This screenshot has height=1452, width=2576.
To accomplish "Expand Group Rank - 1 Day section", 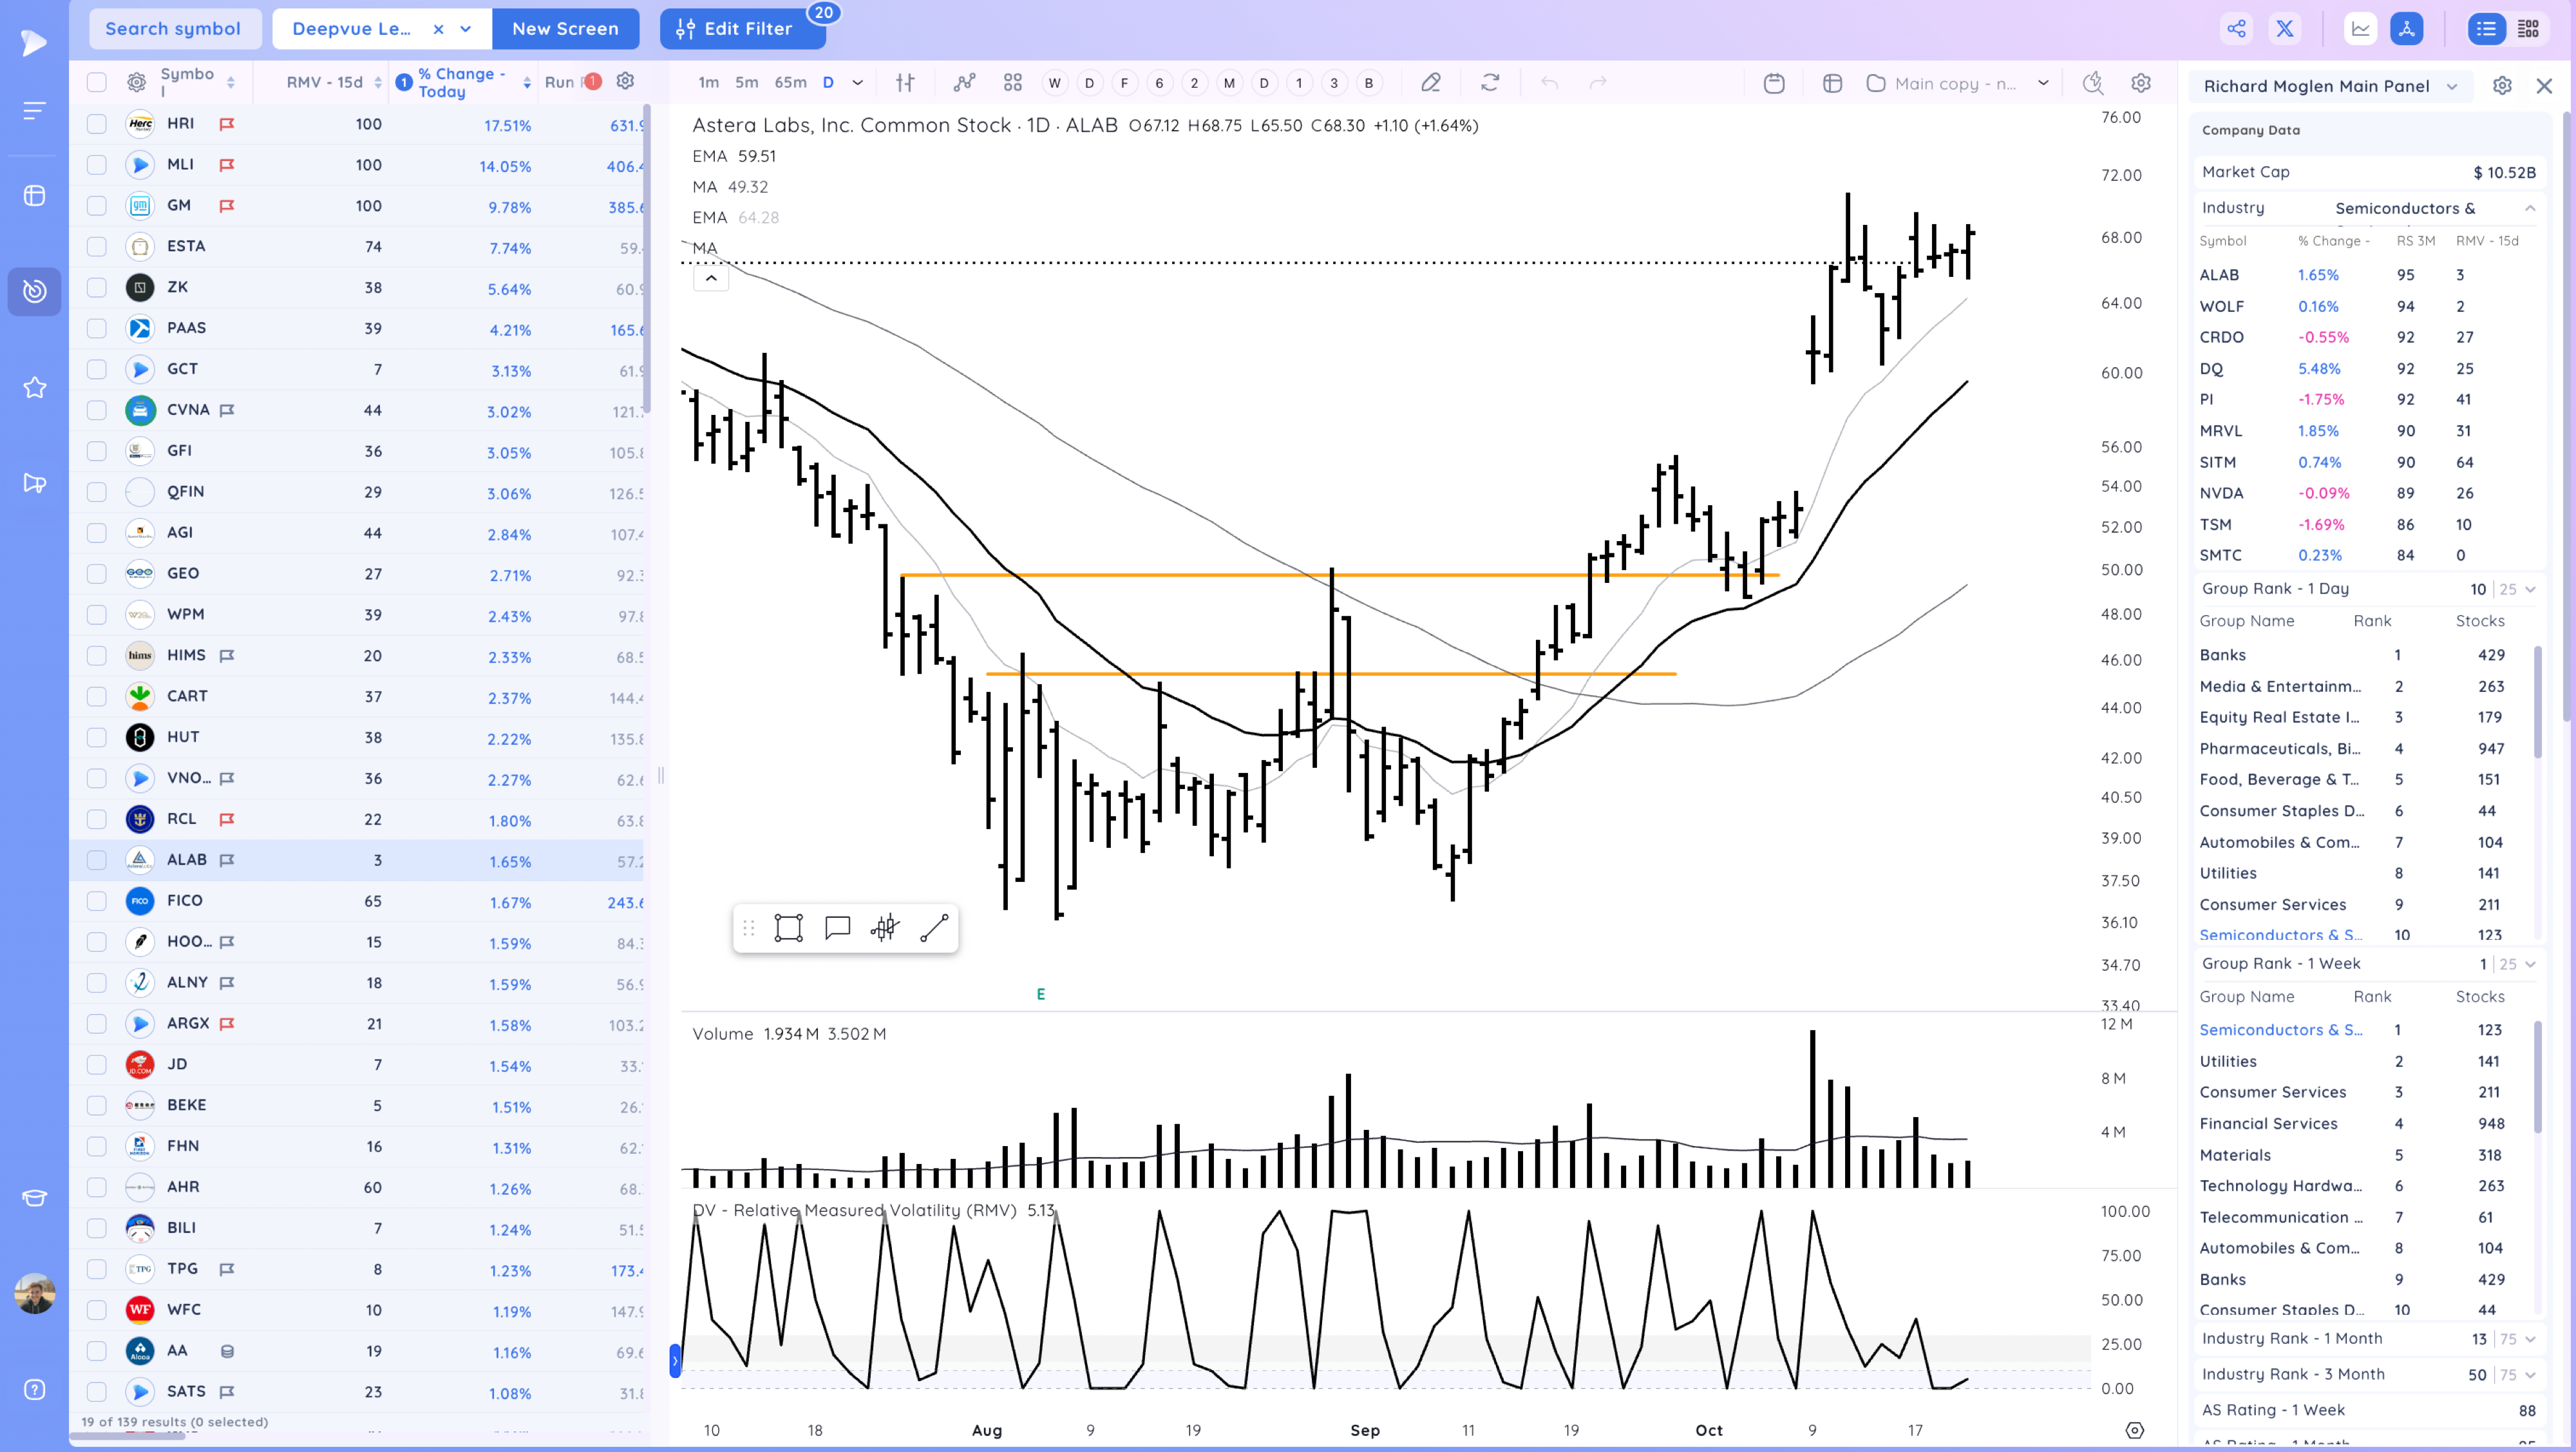I will (2530, 589).
